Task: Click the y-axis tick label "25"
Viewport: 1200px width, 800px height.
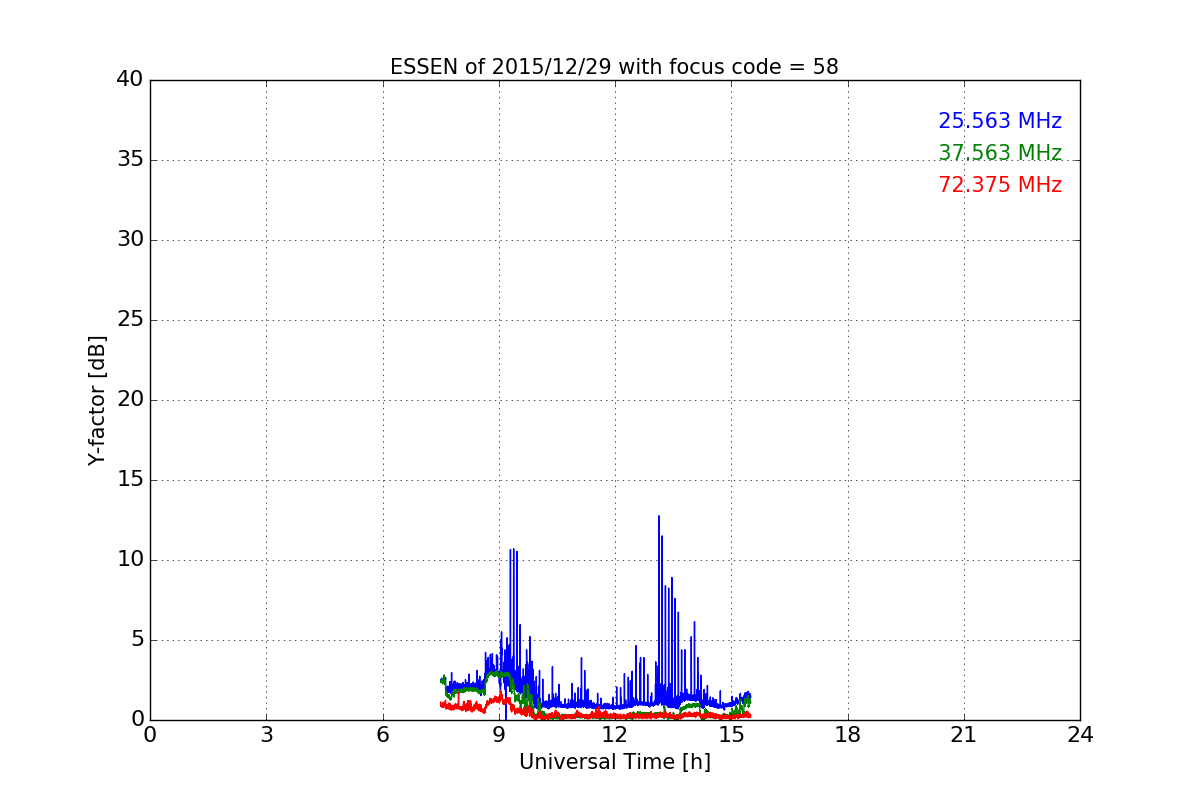Action: (x=130, y=320)
